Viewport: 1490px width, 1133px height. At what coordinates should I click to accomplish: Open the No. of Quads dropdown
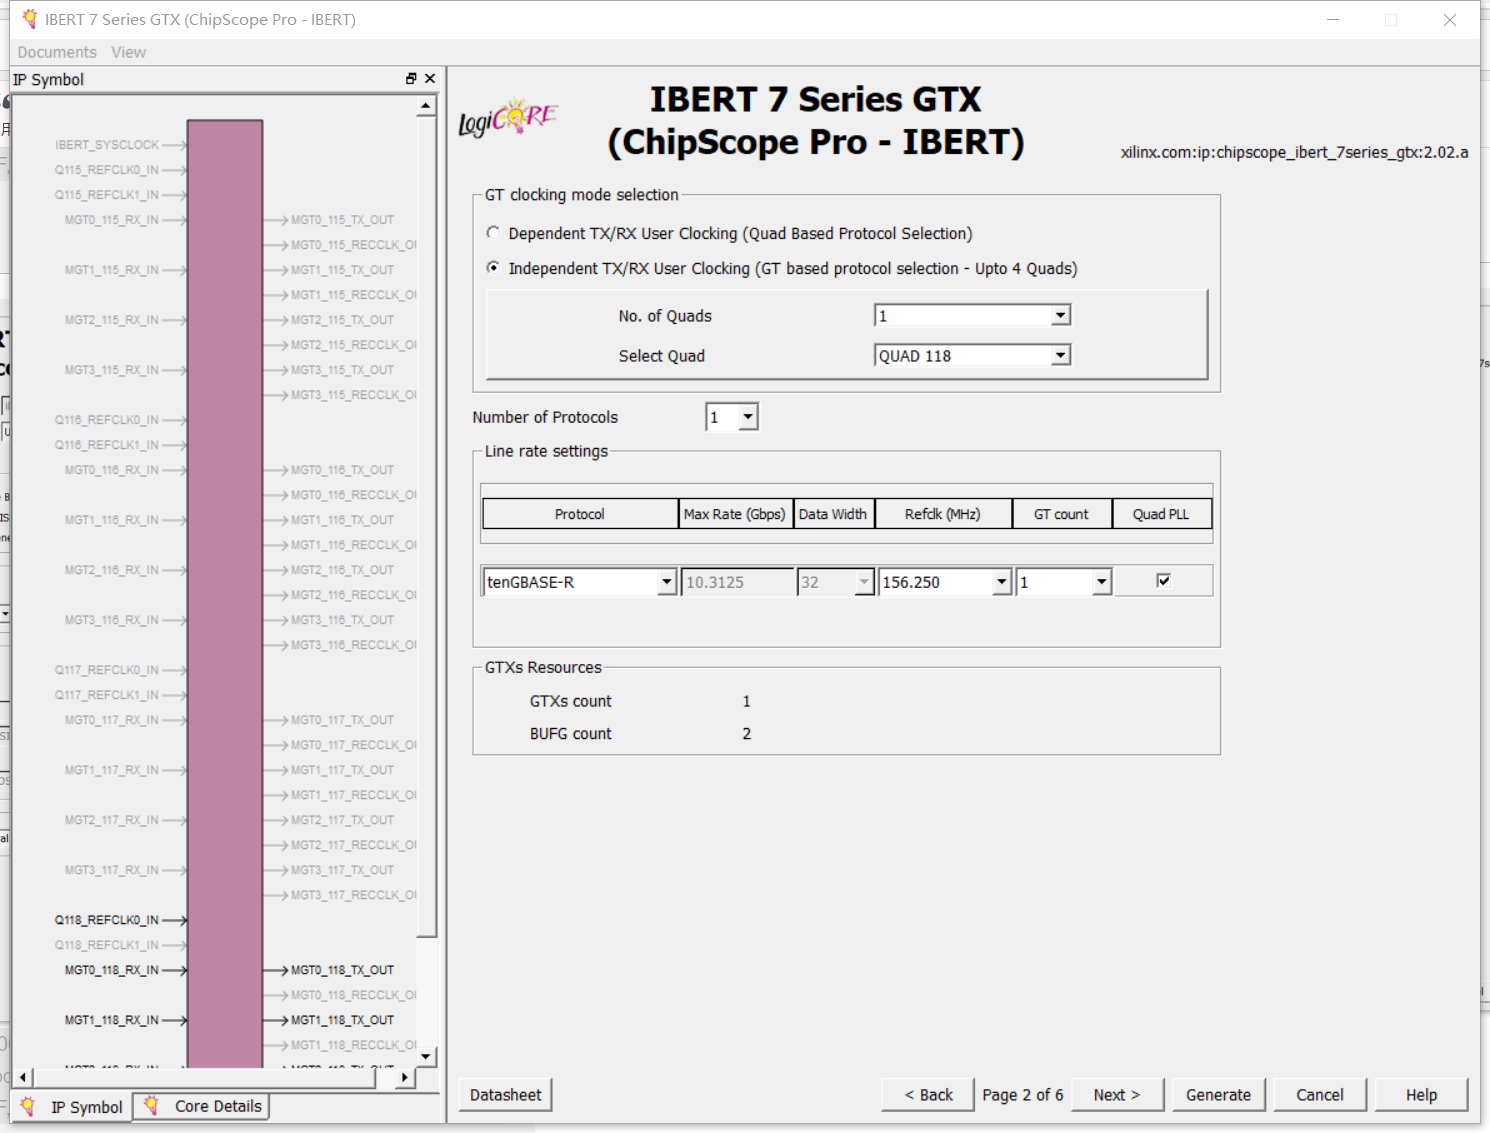click(x=1060, y=316)
